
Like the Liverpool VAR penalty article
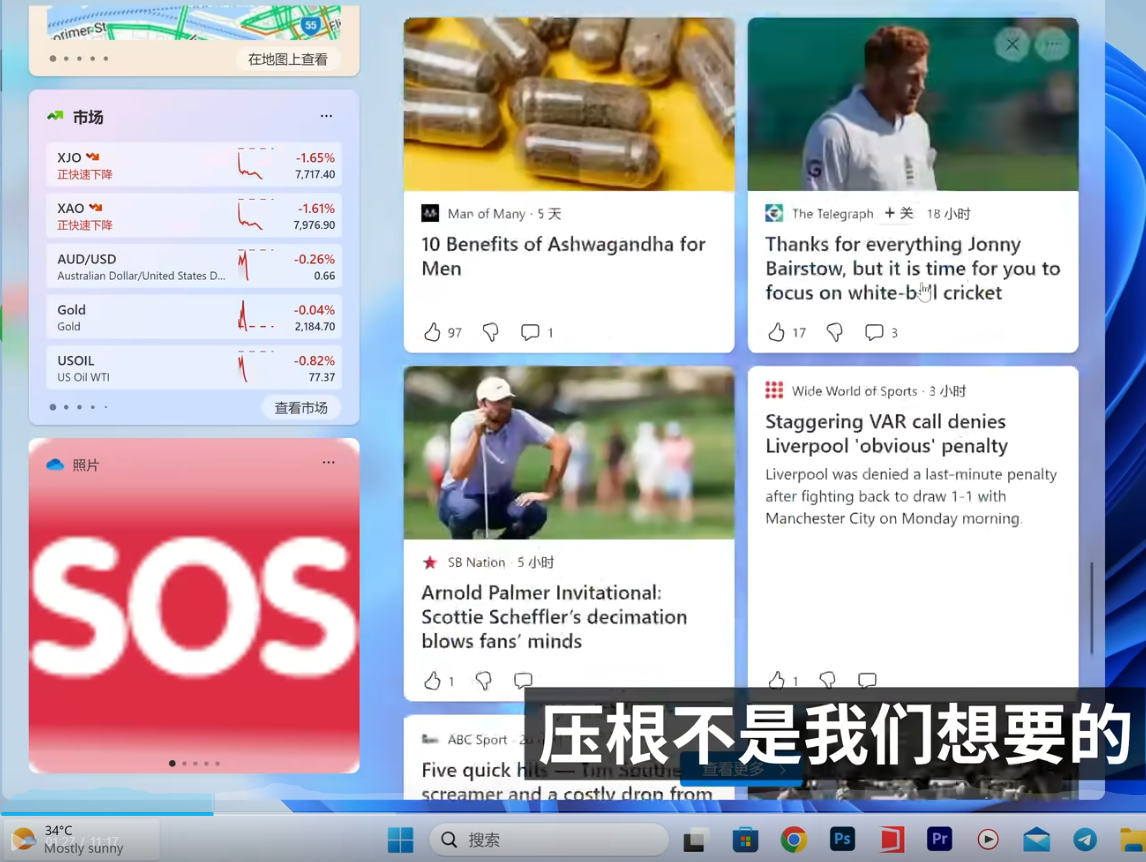coord(776,680)
